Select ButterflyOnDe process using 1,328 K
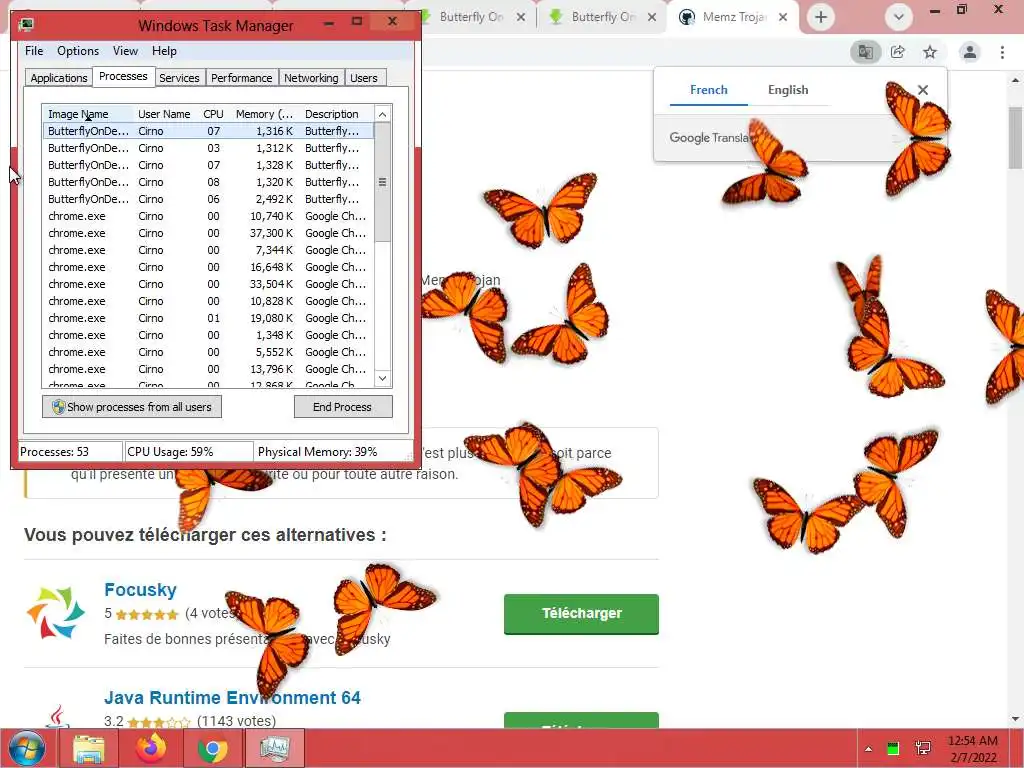Screen dimensions: 1024x768 point(208,165)
